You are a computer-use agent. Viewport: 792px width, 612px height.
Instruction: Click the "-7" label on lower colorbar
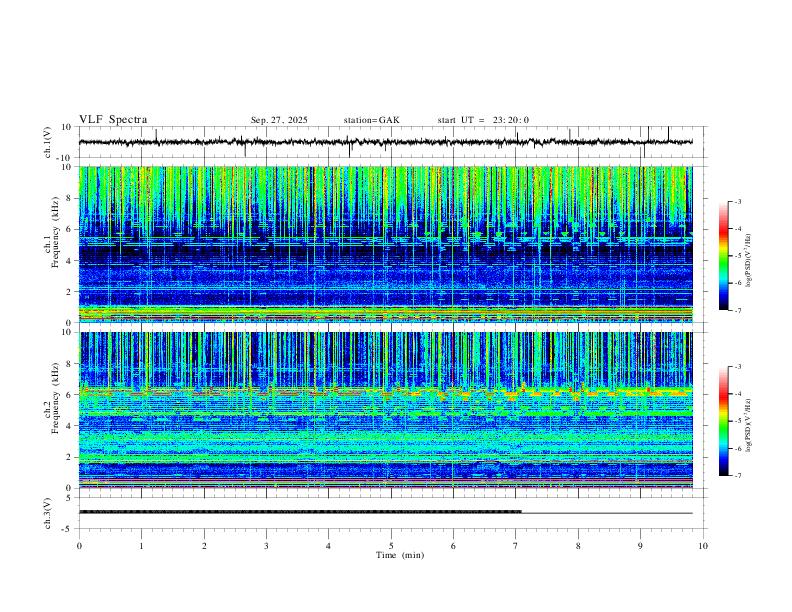(737, 476)
